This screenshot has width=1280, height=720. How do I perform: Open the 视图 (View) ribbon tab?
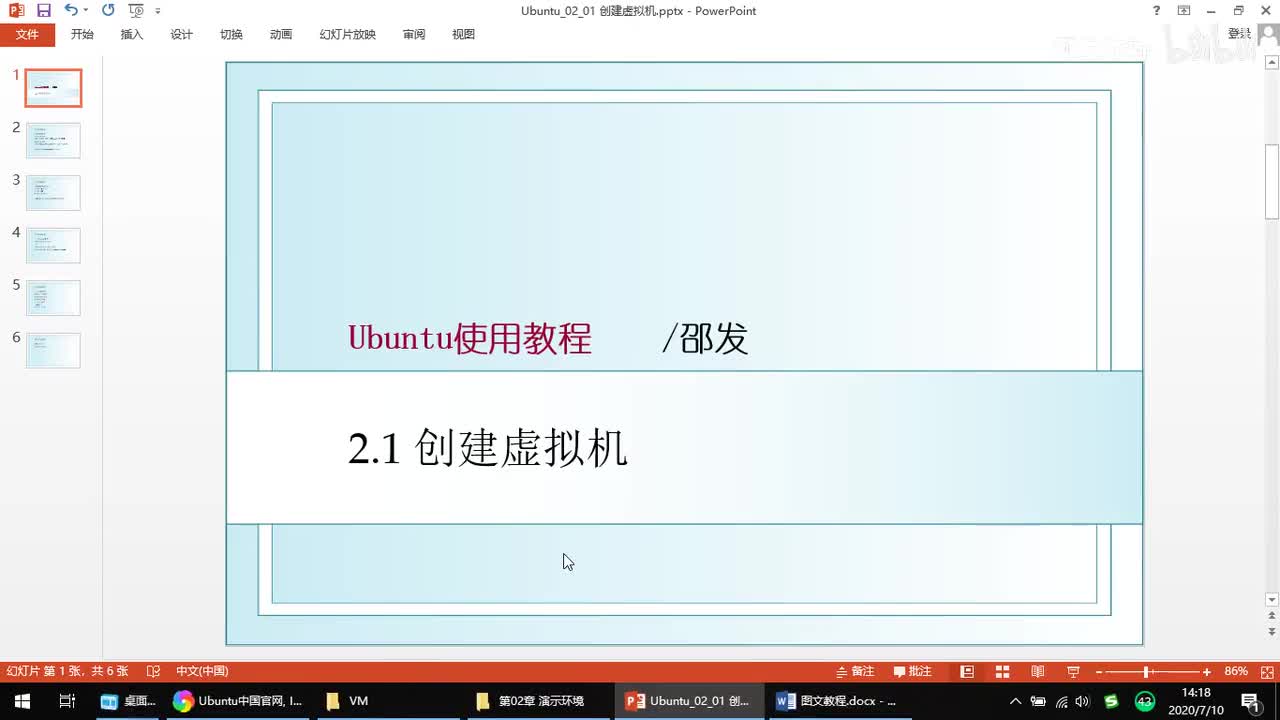463,34
